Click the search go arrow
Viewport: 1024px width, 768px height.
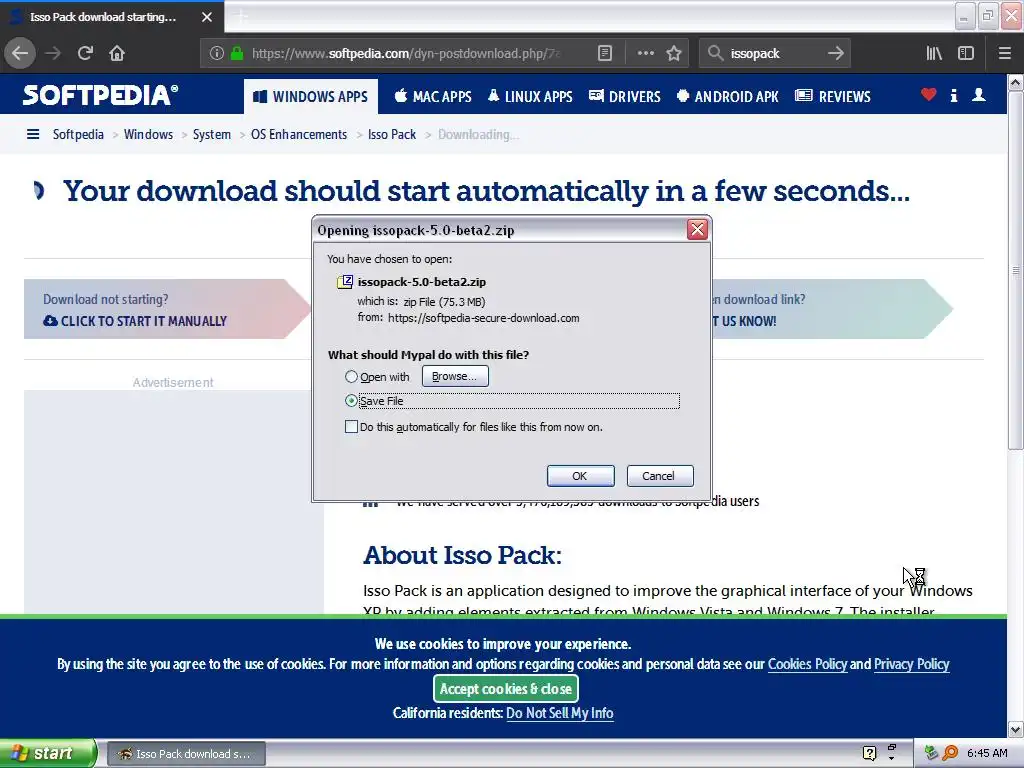[x=835, y=54]
